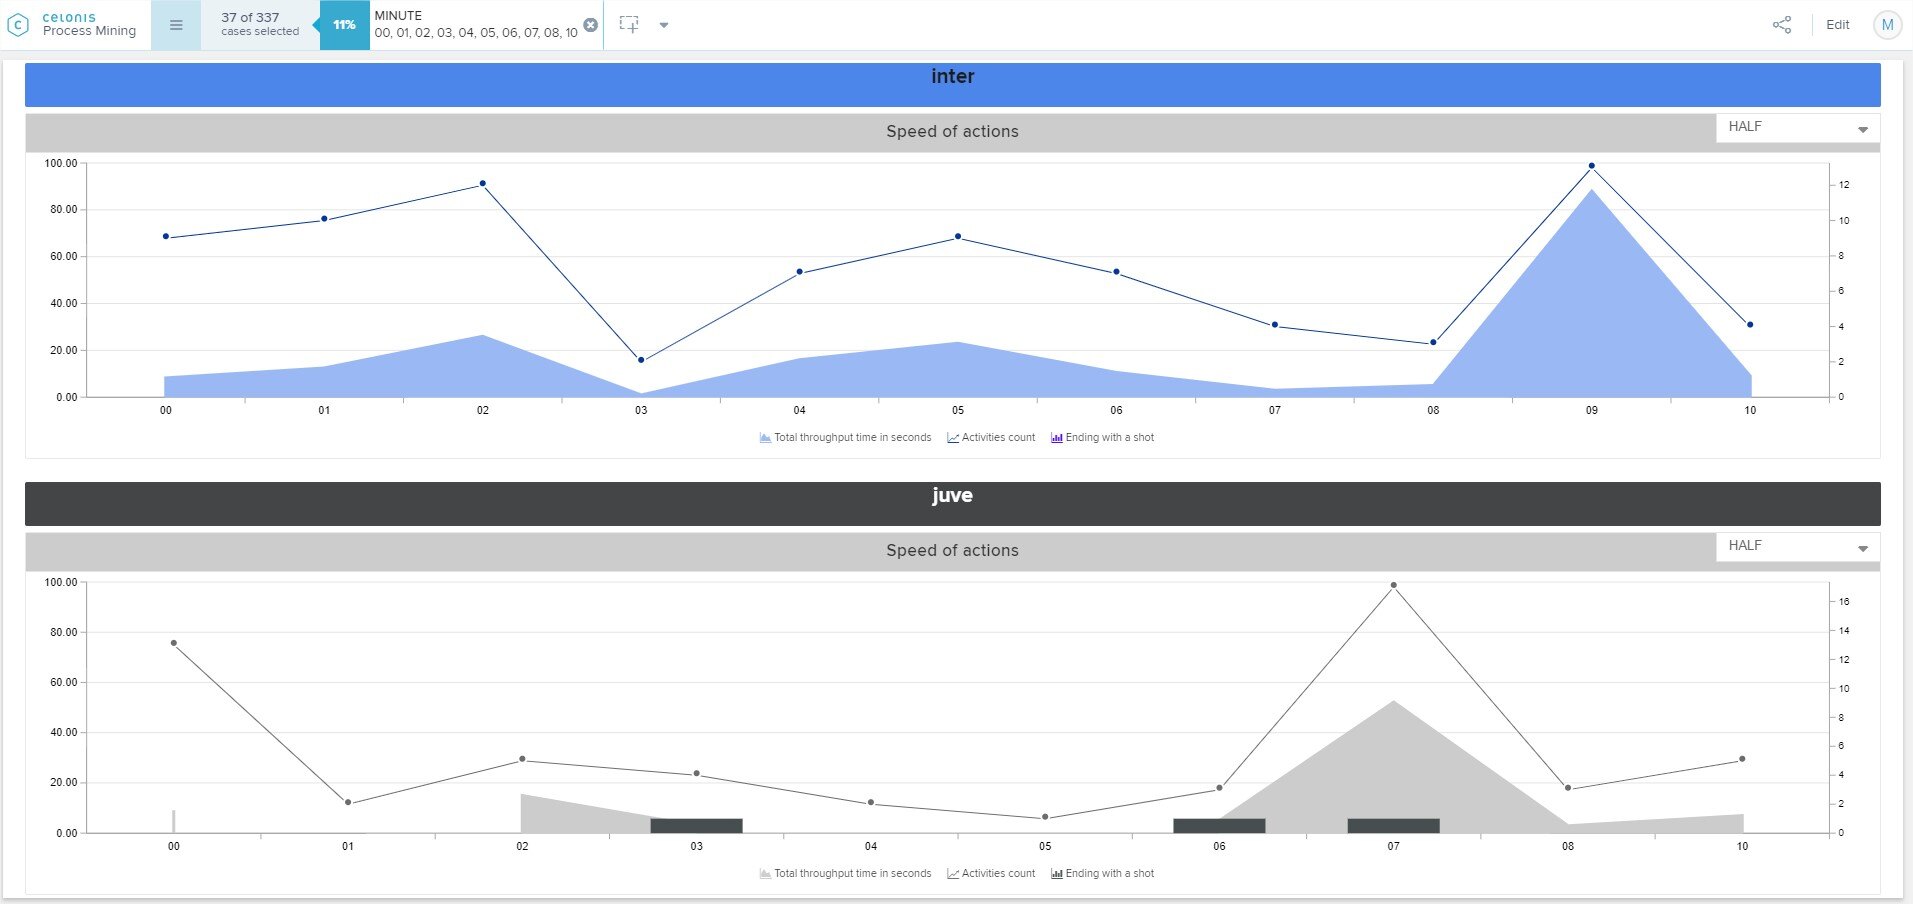Toggle juve Activities count legend series
The width and height of the screenshot is (1913, 904).
coord(991,874)
